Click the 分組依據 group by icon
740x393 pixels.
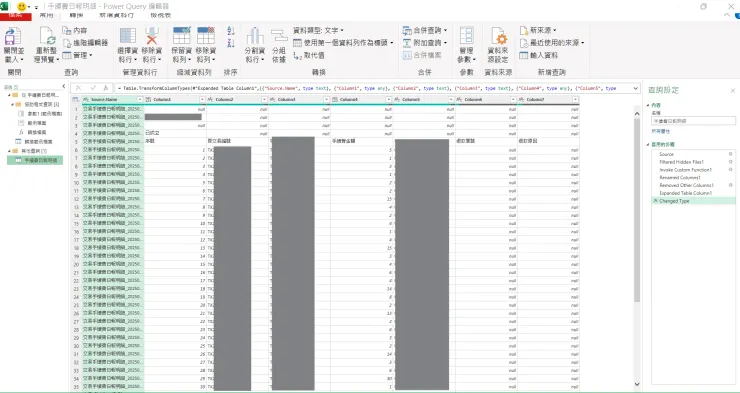coord(279,36)
